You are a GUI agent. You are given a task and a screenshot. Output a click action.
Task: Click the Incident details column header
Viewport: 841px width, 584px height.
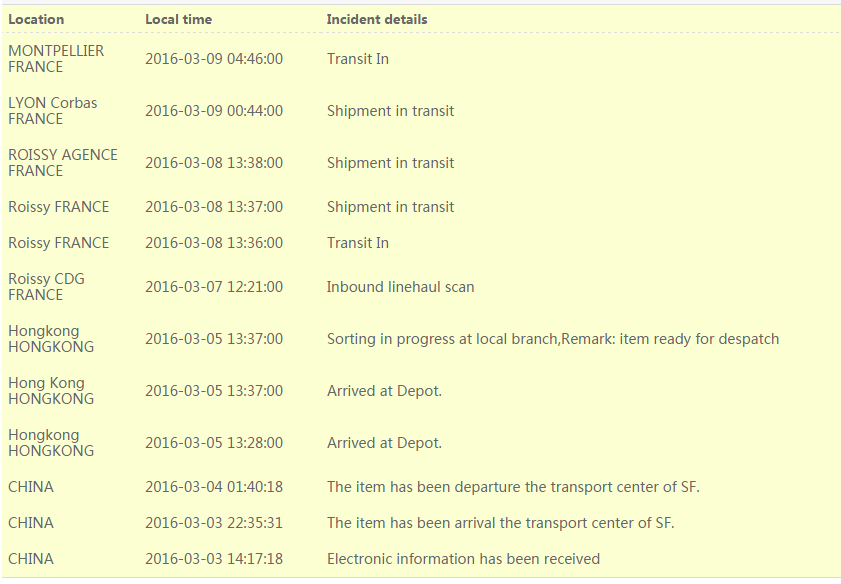(377, 19)
